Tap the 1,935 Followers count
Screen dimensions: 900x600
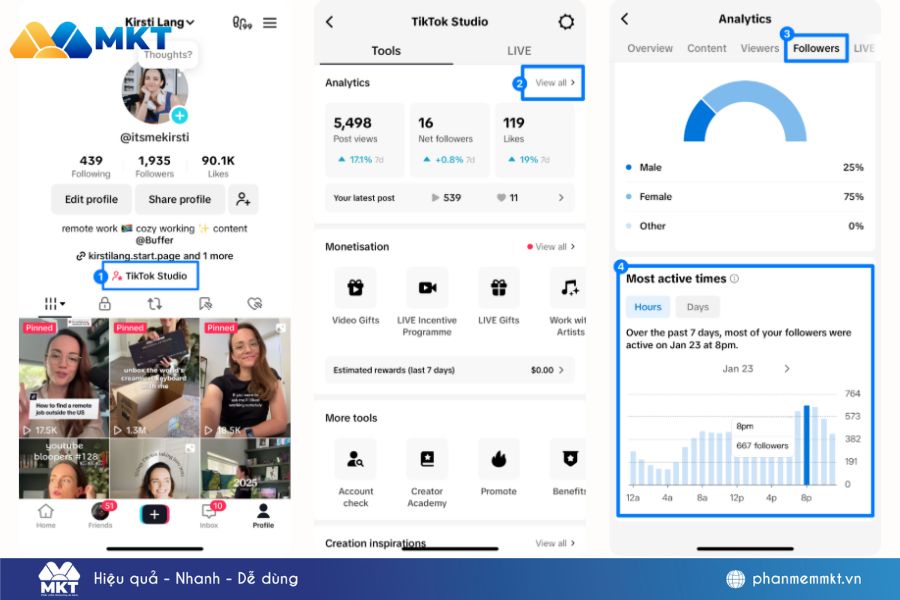pos(154,167)
